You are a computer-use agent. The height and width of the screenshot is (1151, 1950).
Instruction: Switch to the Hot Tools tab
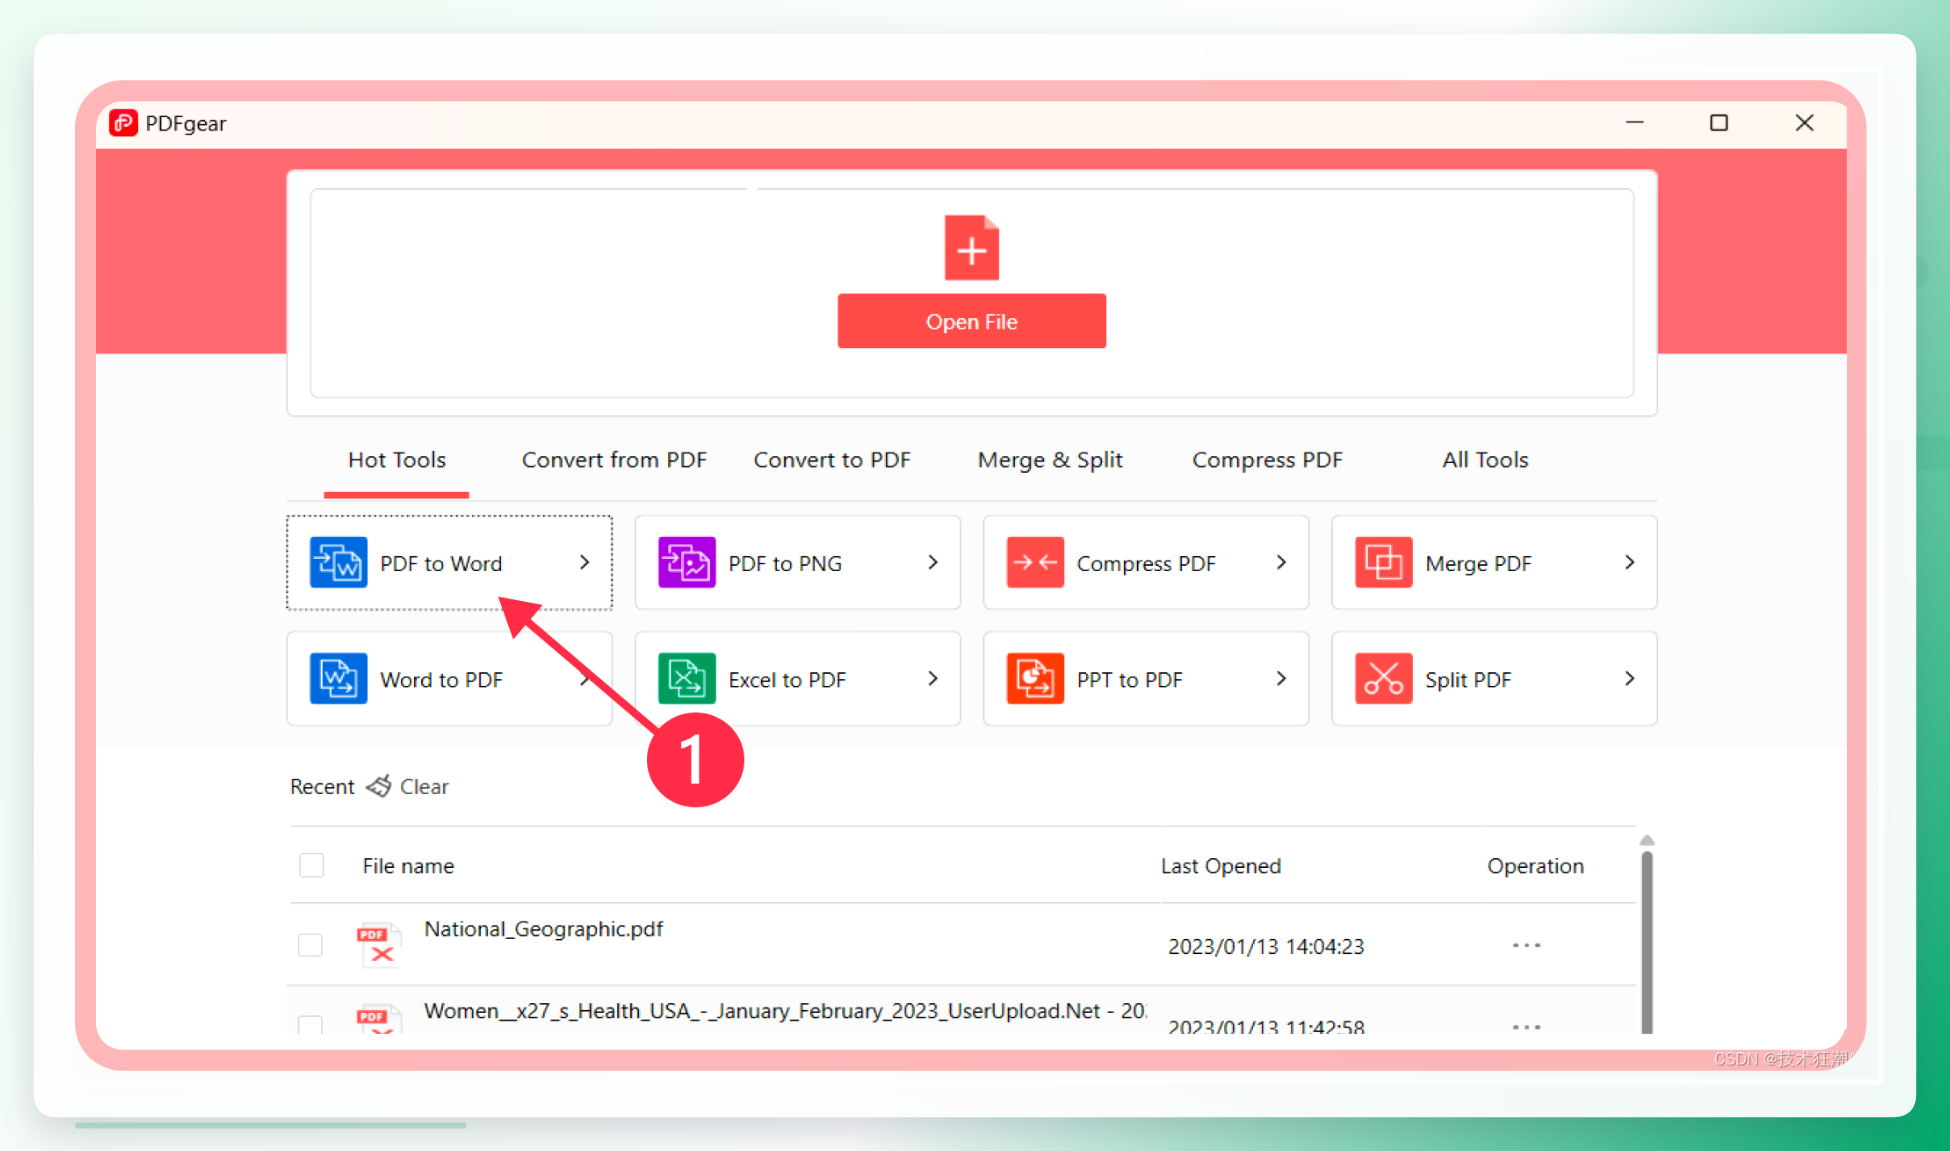pos(397,460)
